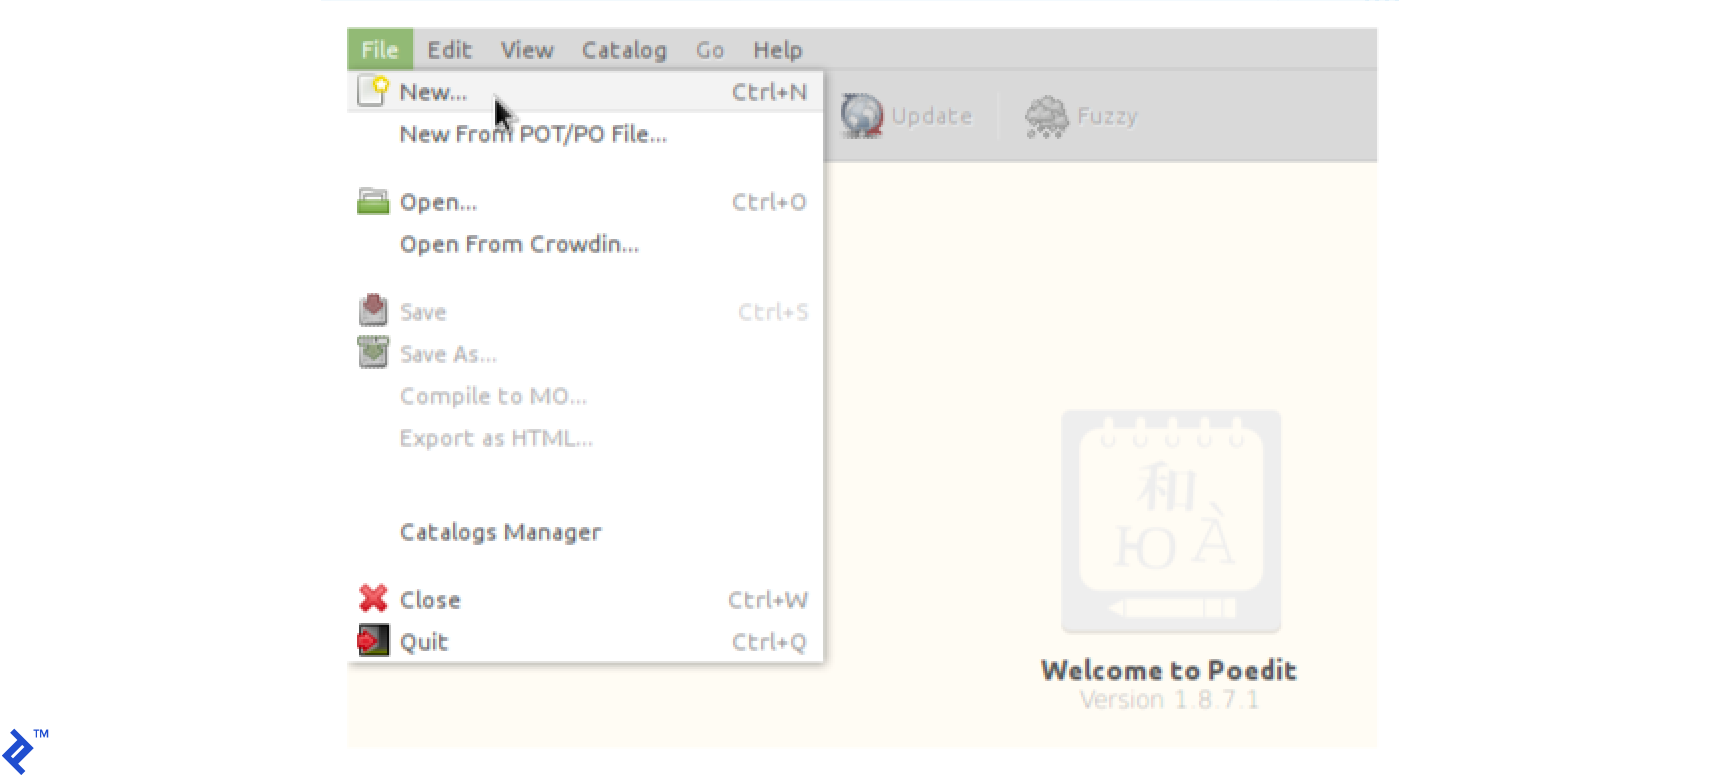The height and width of the screenshot is (784, 1720).
Task: Open the View menu
Action: [527, 50]
